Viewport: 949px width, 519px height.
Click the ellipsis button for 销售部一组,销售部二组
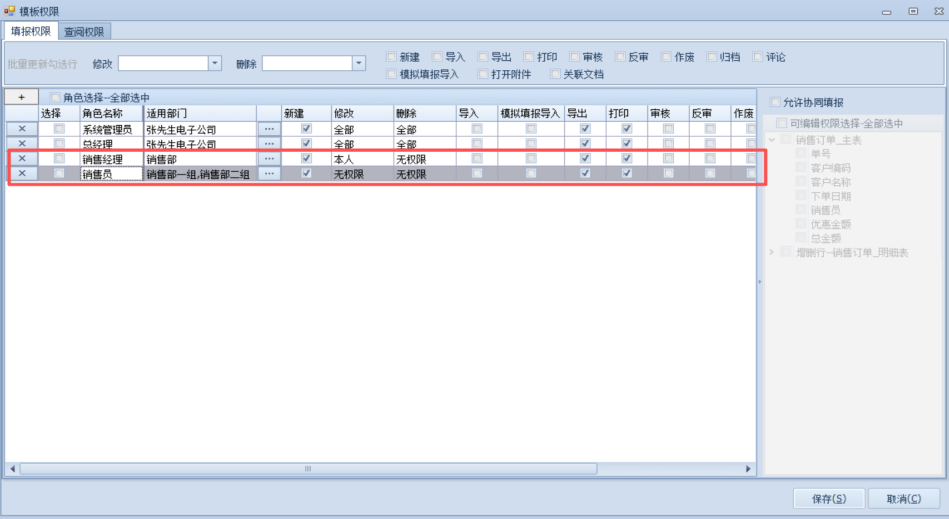pyautogui.click(x=268, y=174)
